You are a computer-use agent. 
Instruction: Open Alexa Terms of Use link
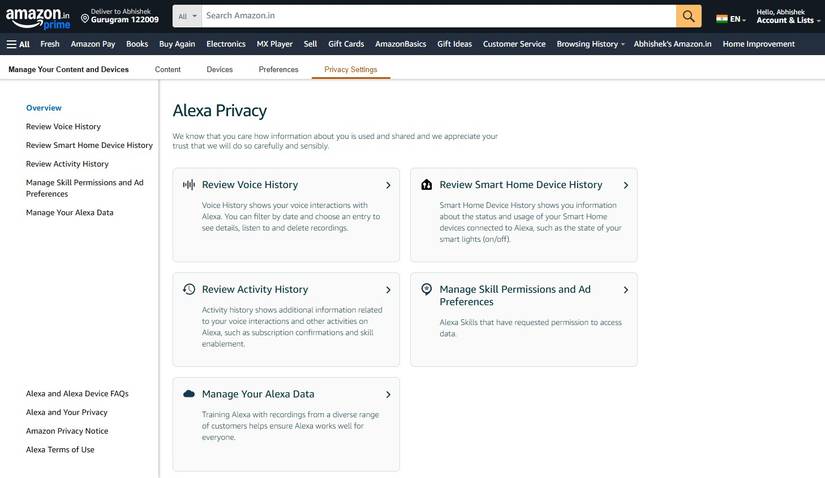click(x=60, y=450)
